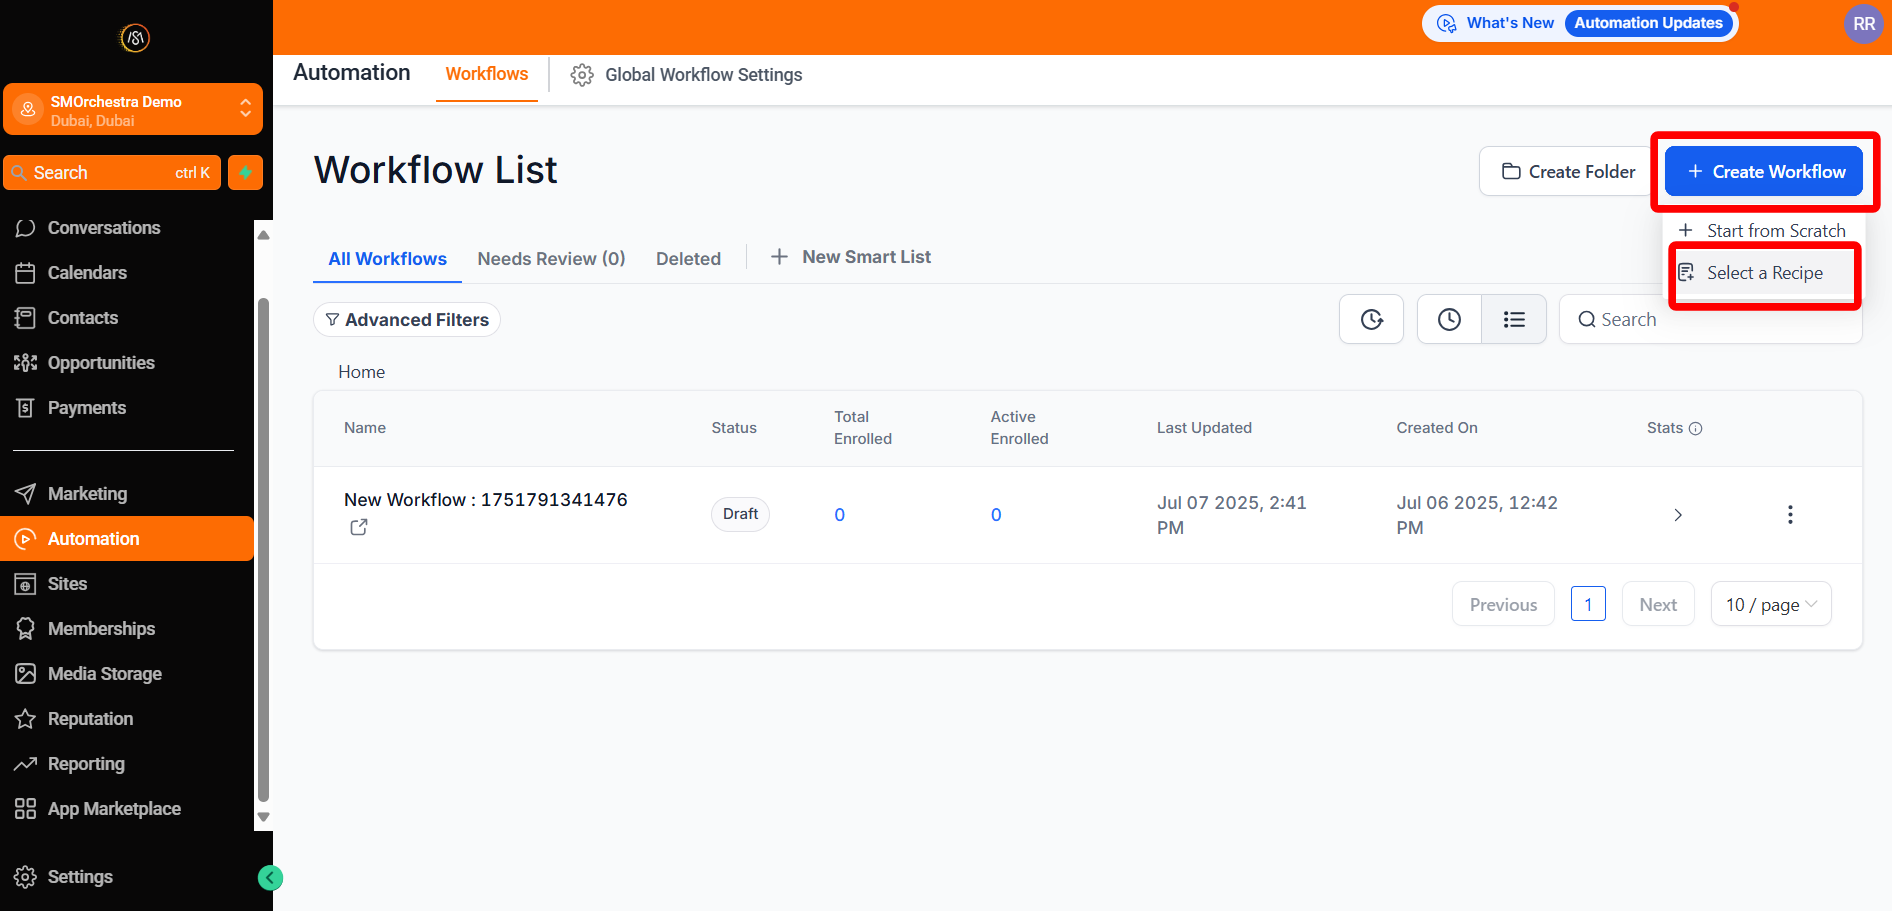Open the external link icon under New Workflow

pos(359,527)
